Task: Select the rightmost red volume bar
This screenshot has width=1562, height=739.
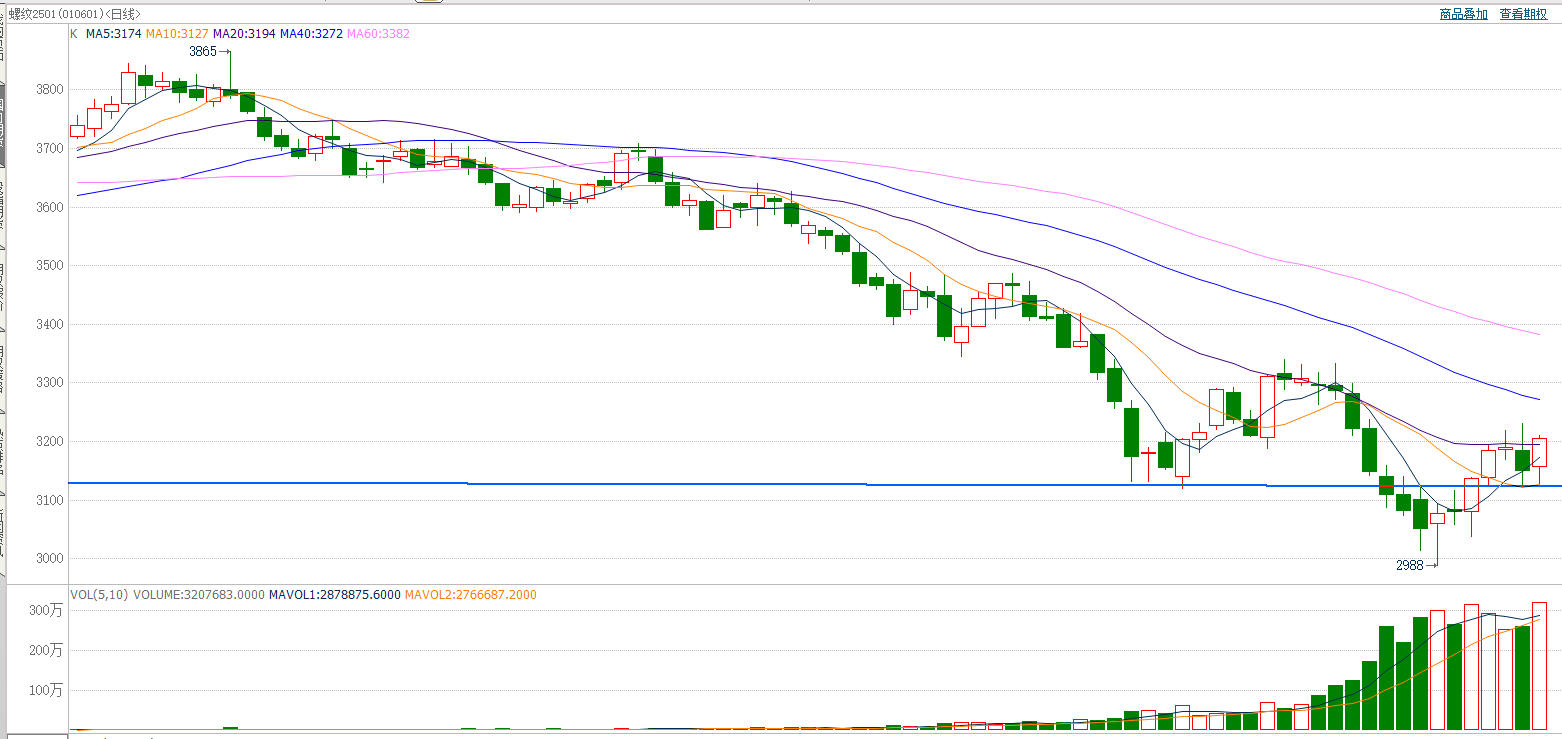Action: tap(1539, 666)
